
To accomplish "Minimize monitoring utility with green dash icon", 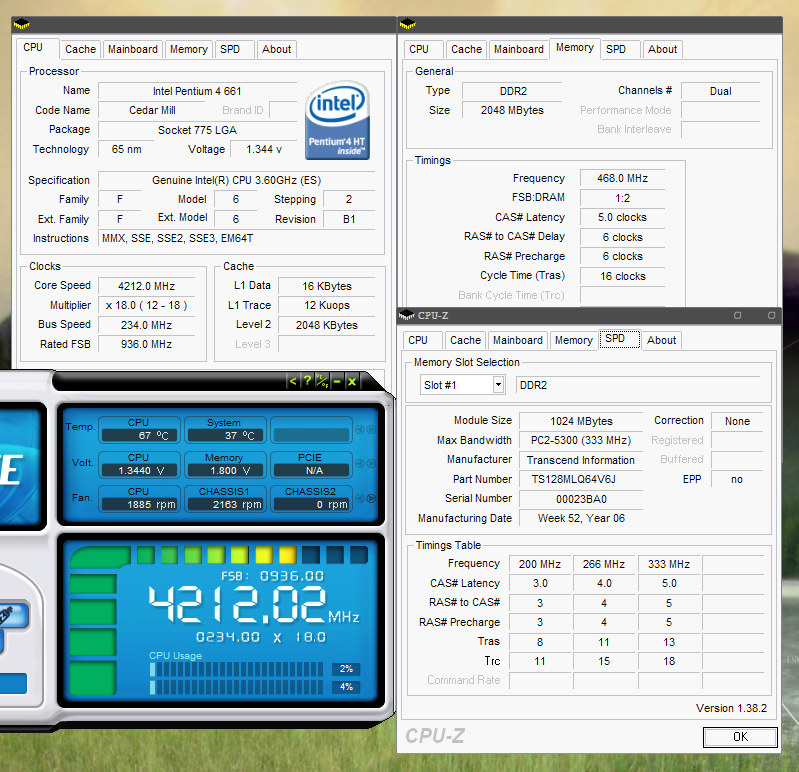I will [x=337, y=381].
